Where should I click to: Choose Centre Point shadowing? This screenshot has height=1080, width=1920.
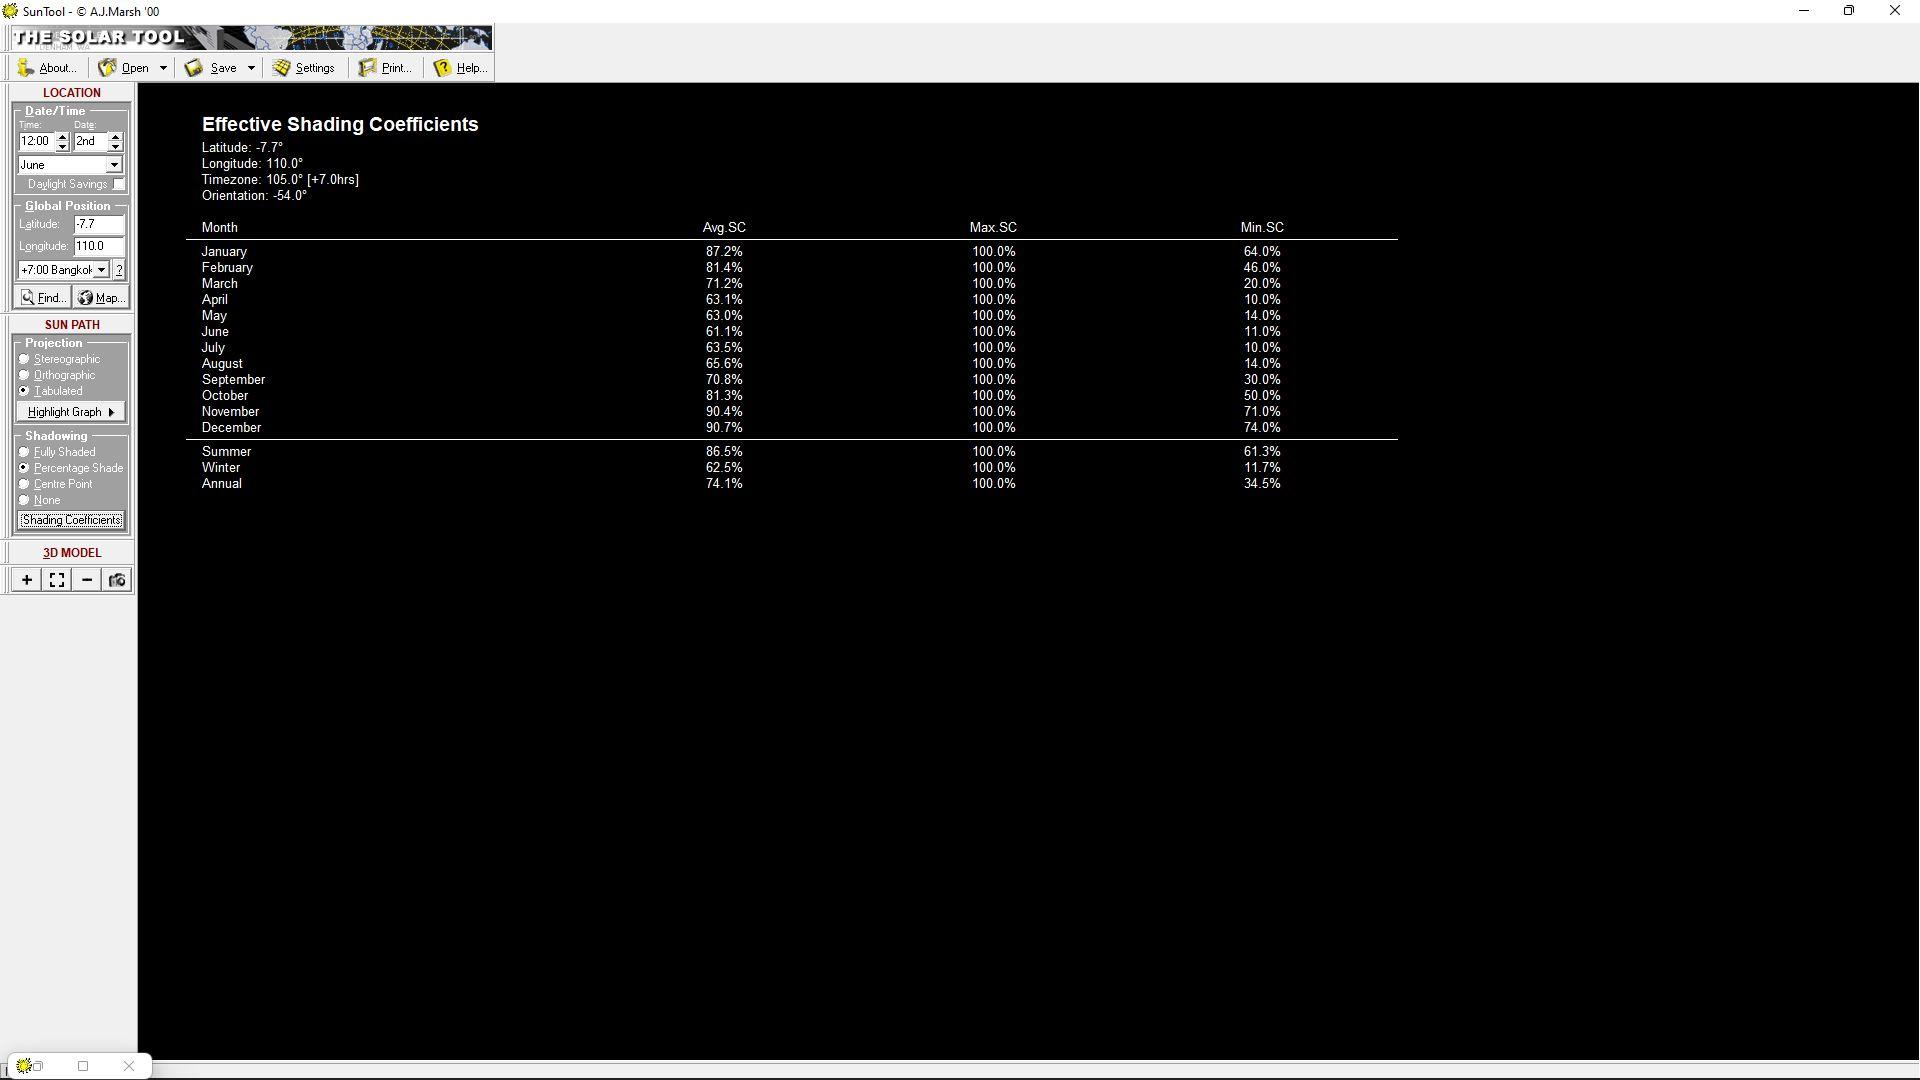tap(24, 484)
